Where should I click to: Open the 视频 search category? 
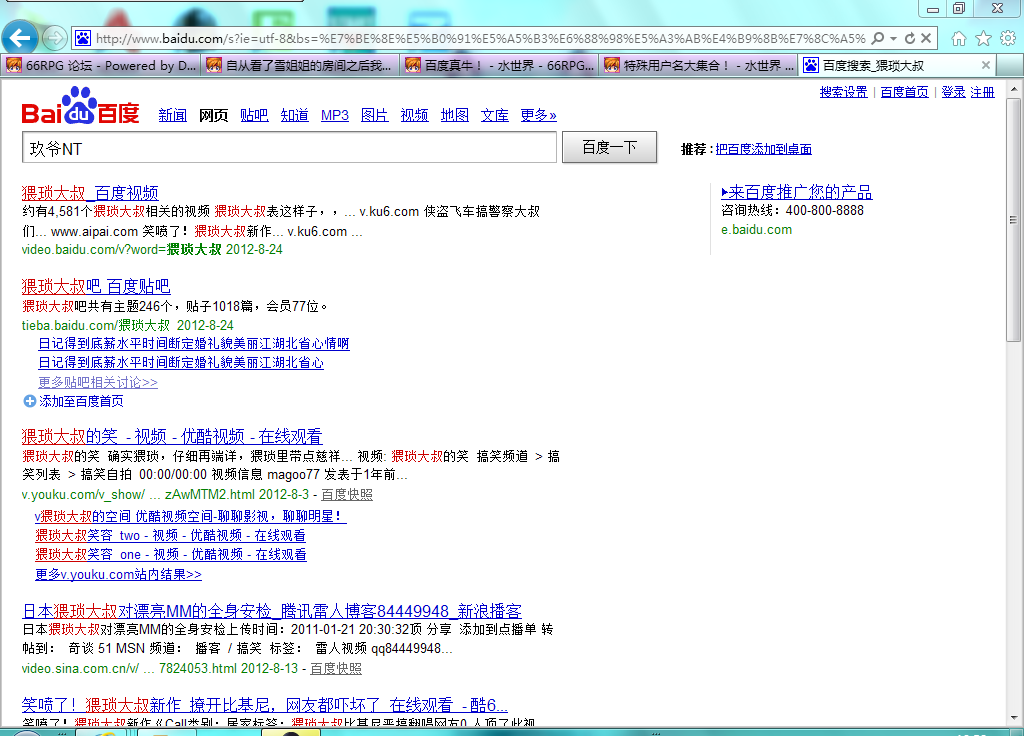pyautogui.click(x=414, y=116)
